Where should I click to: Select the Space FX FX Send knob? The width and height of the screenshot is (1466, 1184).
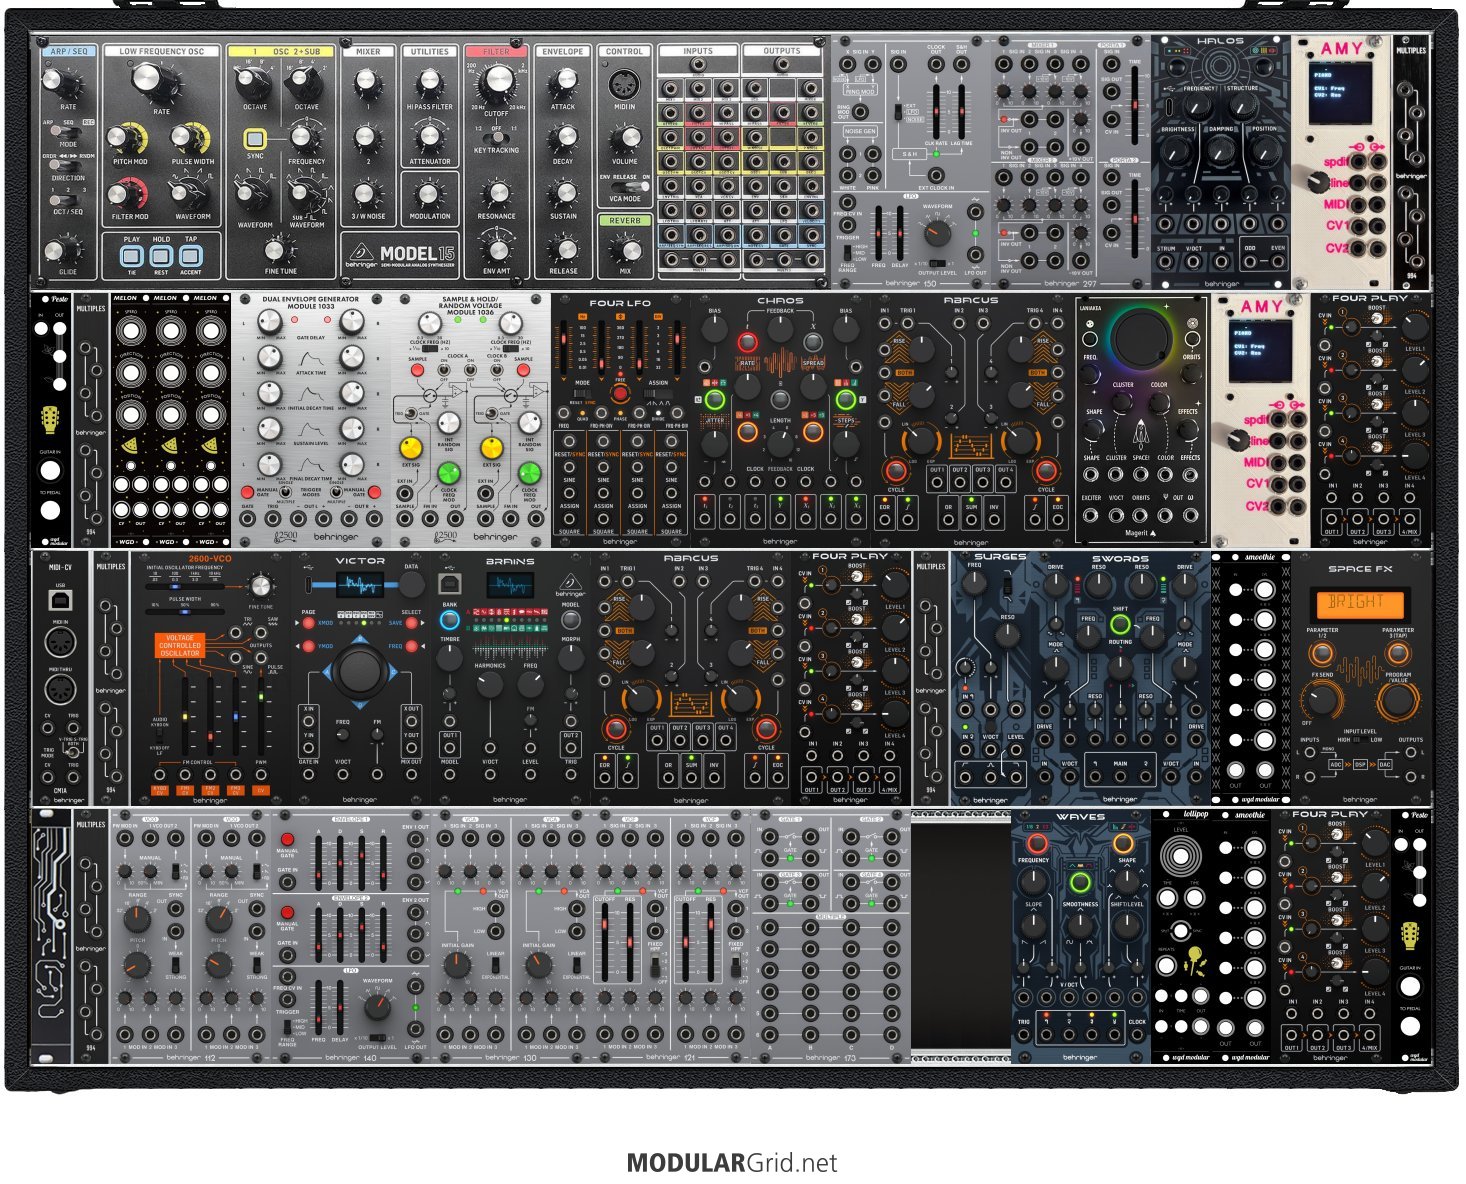pos(1322,698)
